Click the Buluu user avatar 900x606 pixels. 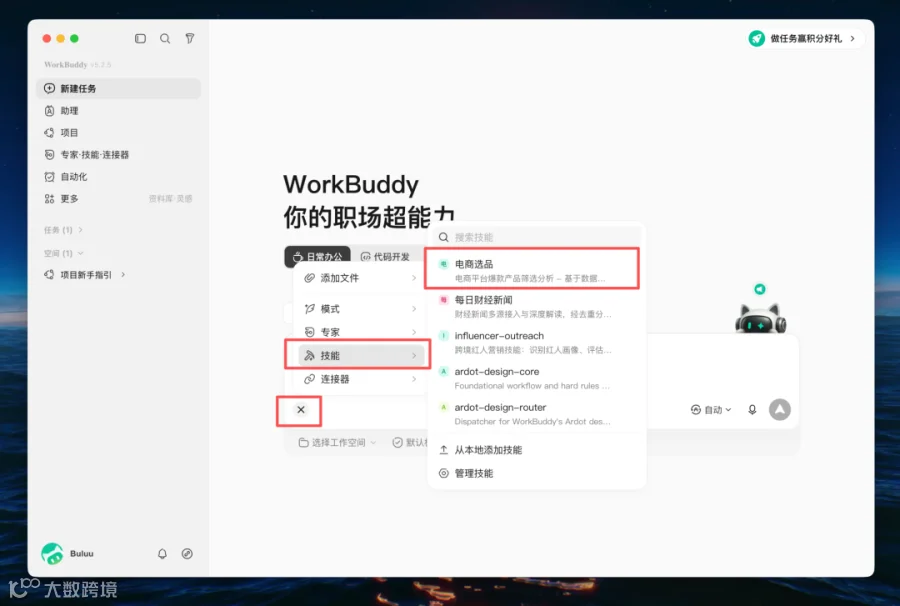[x=52, y=554]
